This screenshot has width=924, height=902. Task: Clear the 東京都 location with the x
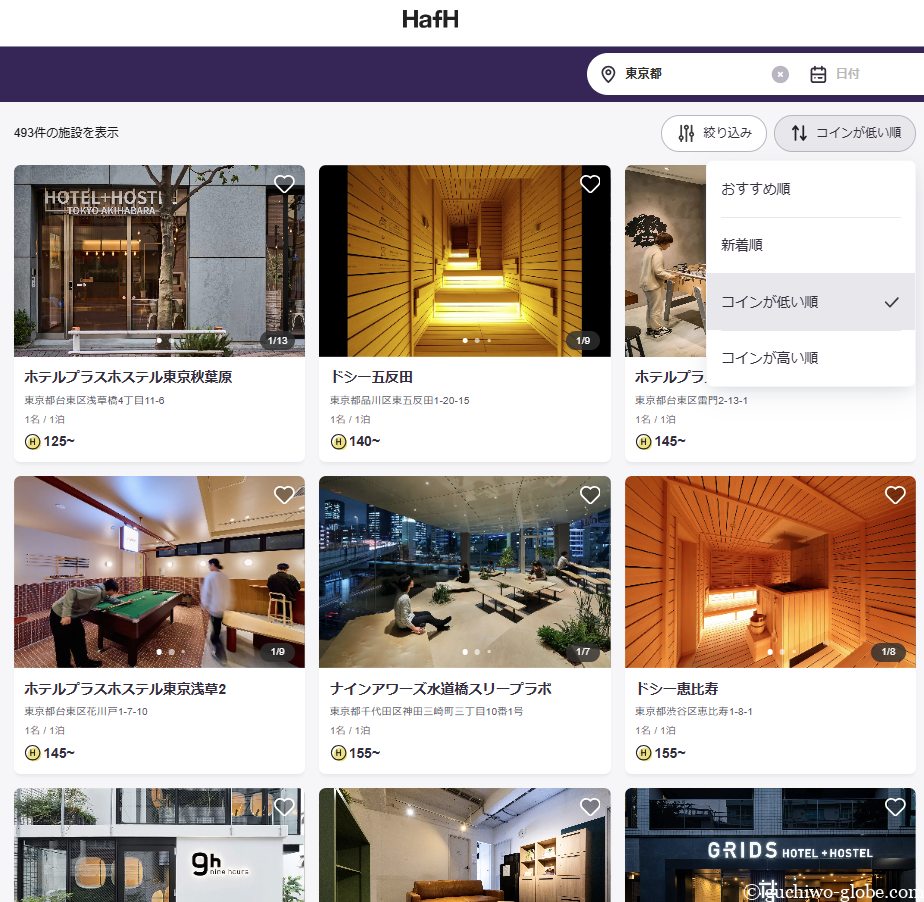780,74
